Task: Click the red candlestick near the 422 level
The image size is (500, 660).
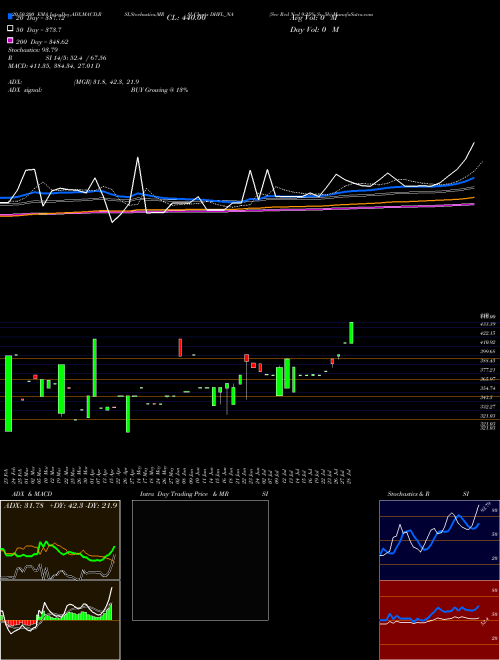Action: click(180, 348)
